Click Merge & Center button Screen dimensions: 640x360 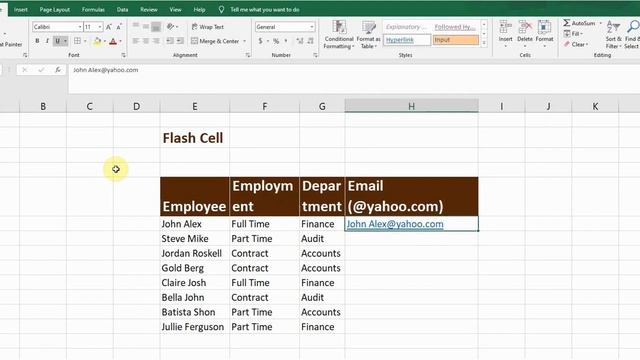click(x=215, y=41)
